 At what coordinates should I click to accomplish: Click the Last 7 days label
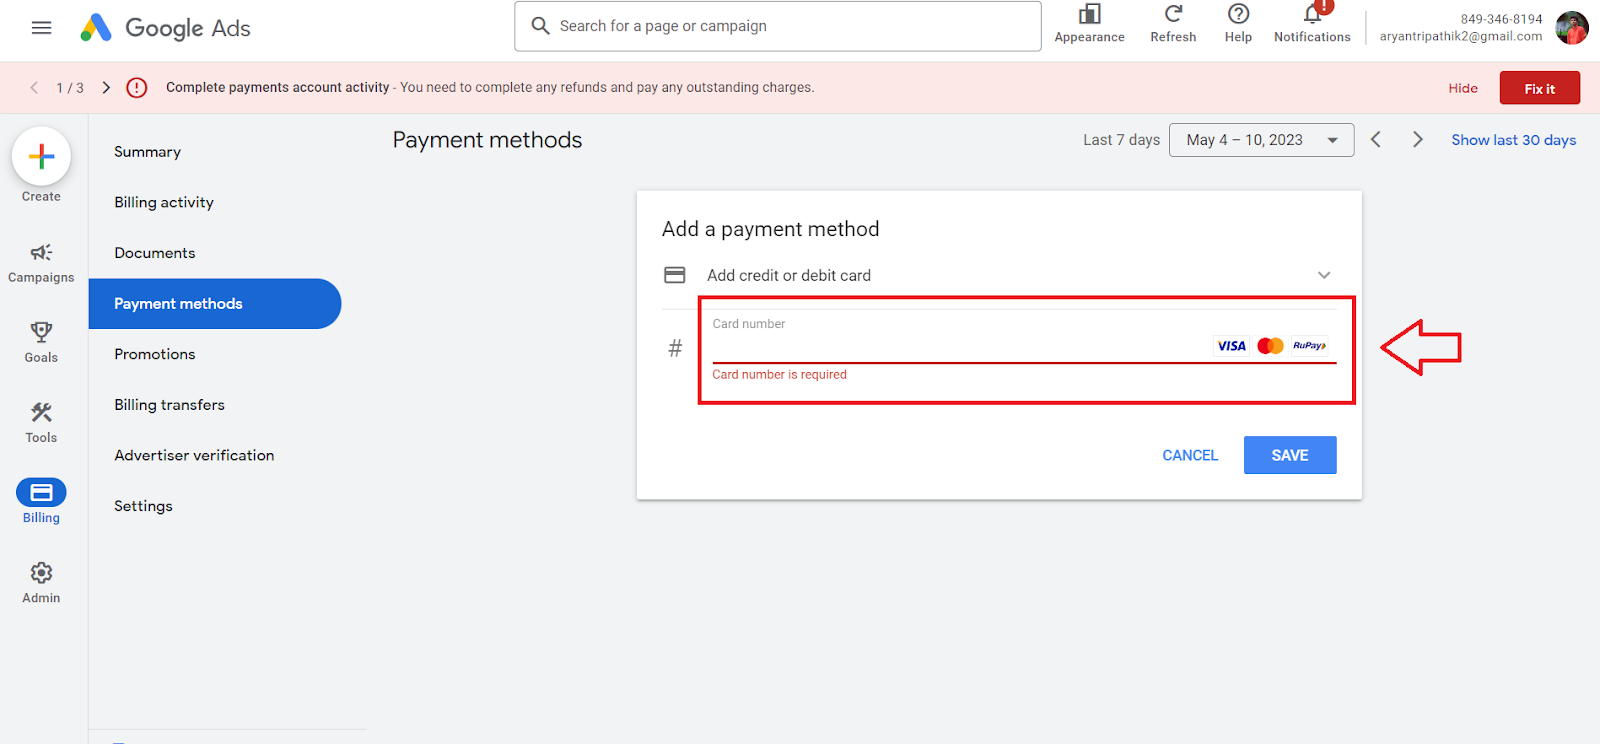[x=1121, y=140]
